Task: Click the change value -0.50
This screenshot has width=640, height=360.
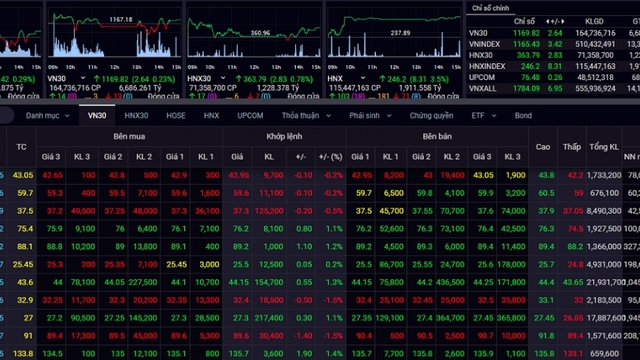Action: click(x=303, y=300)
